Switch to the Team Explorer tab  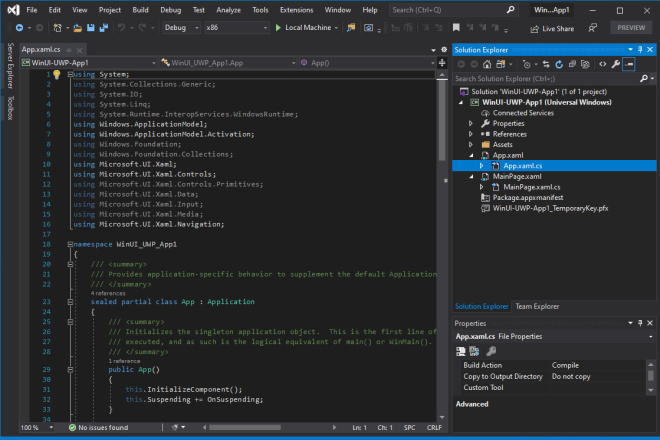coord(537,307)
